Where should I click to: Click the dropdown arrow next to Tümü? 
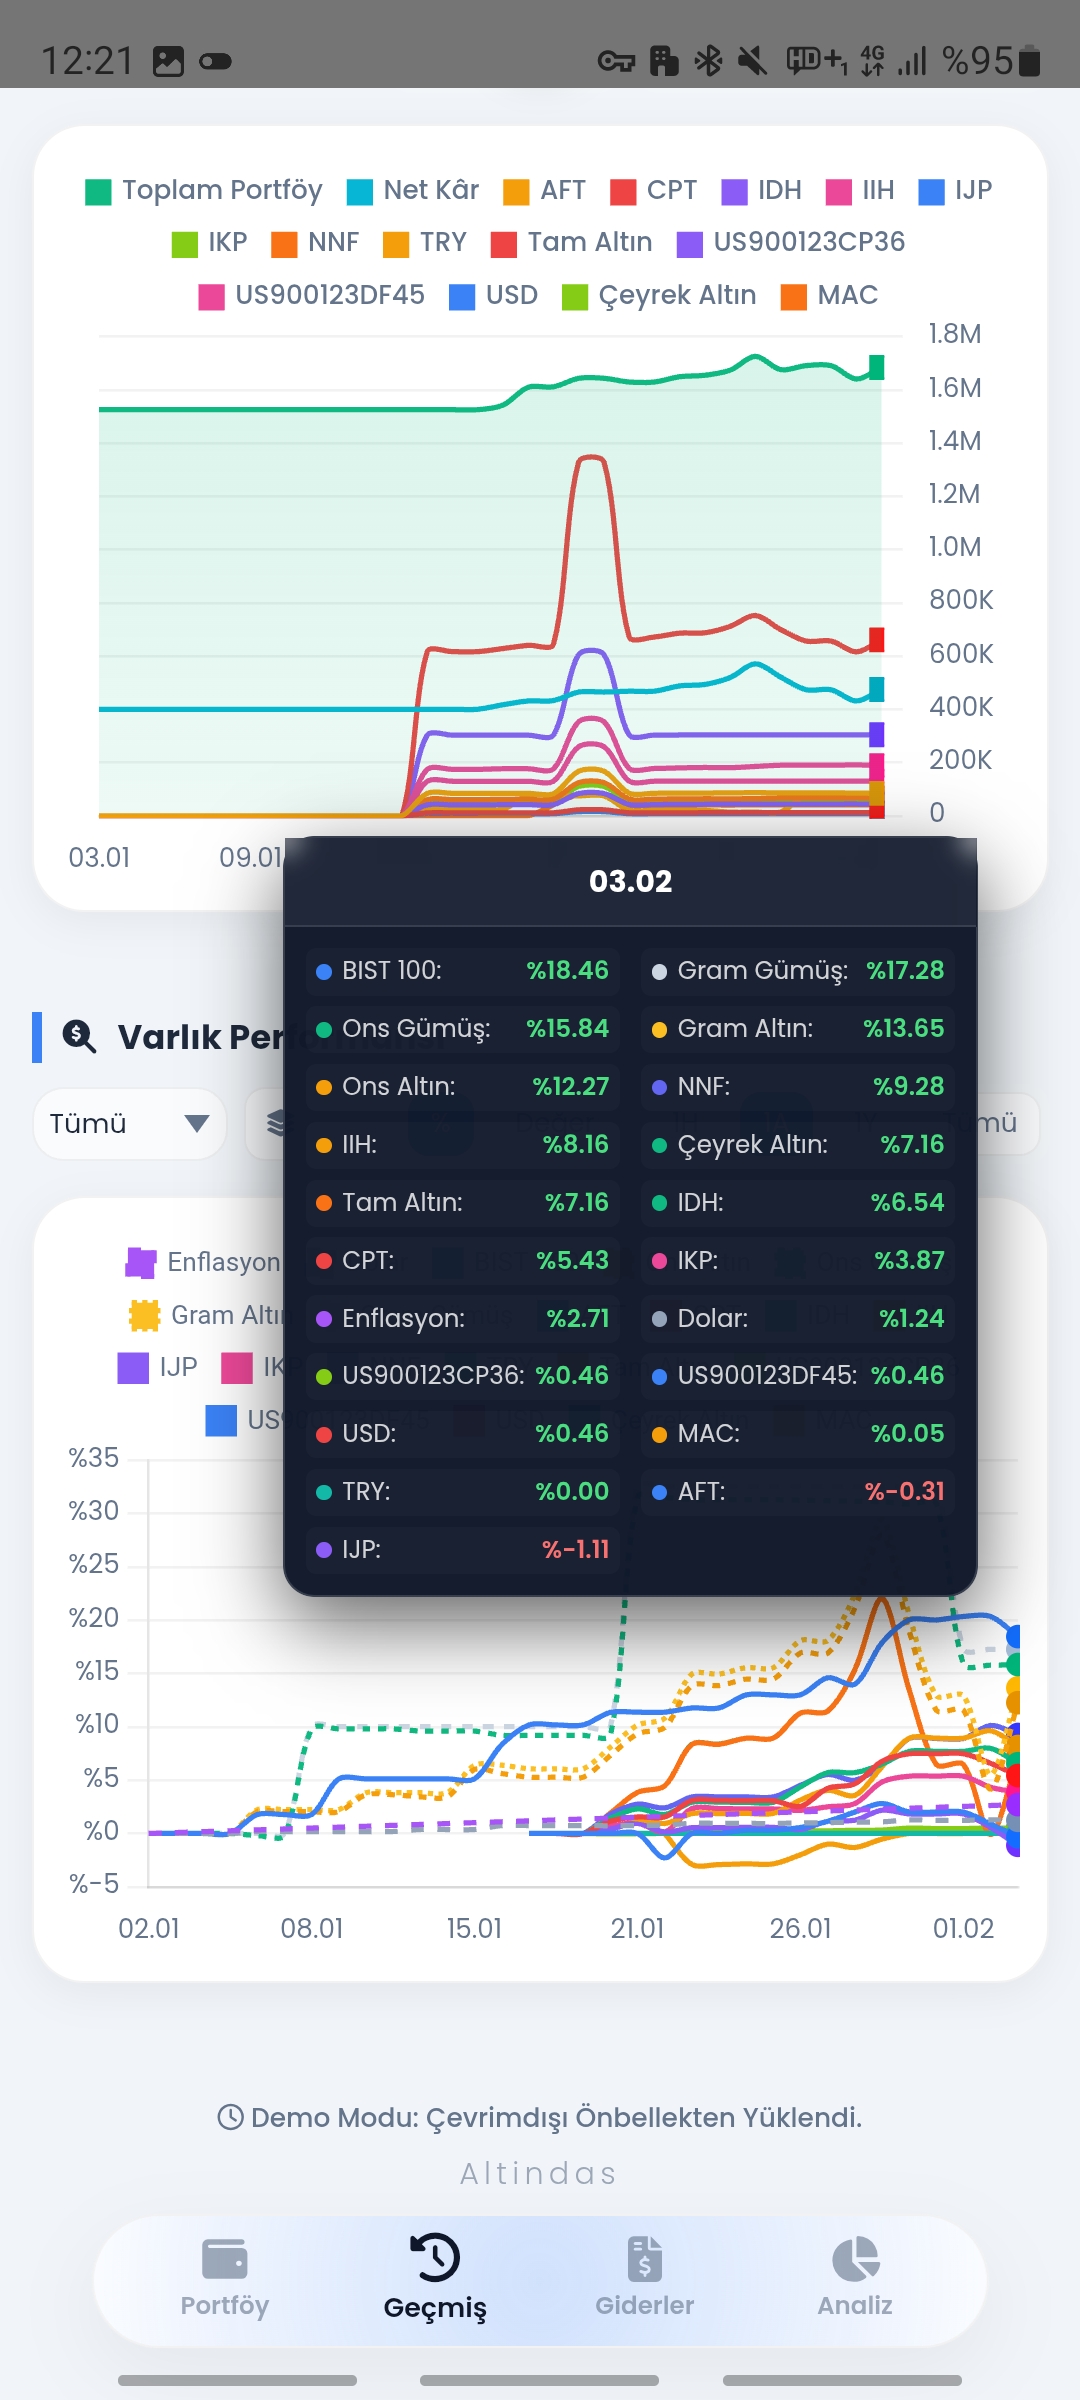197,1124
